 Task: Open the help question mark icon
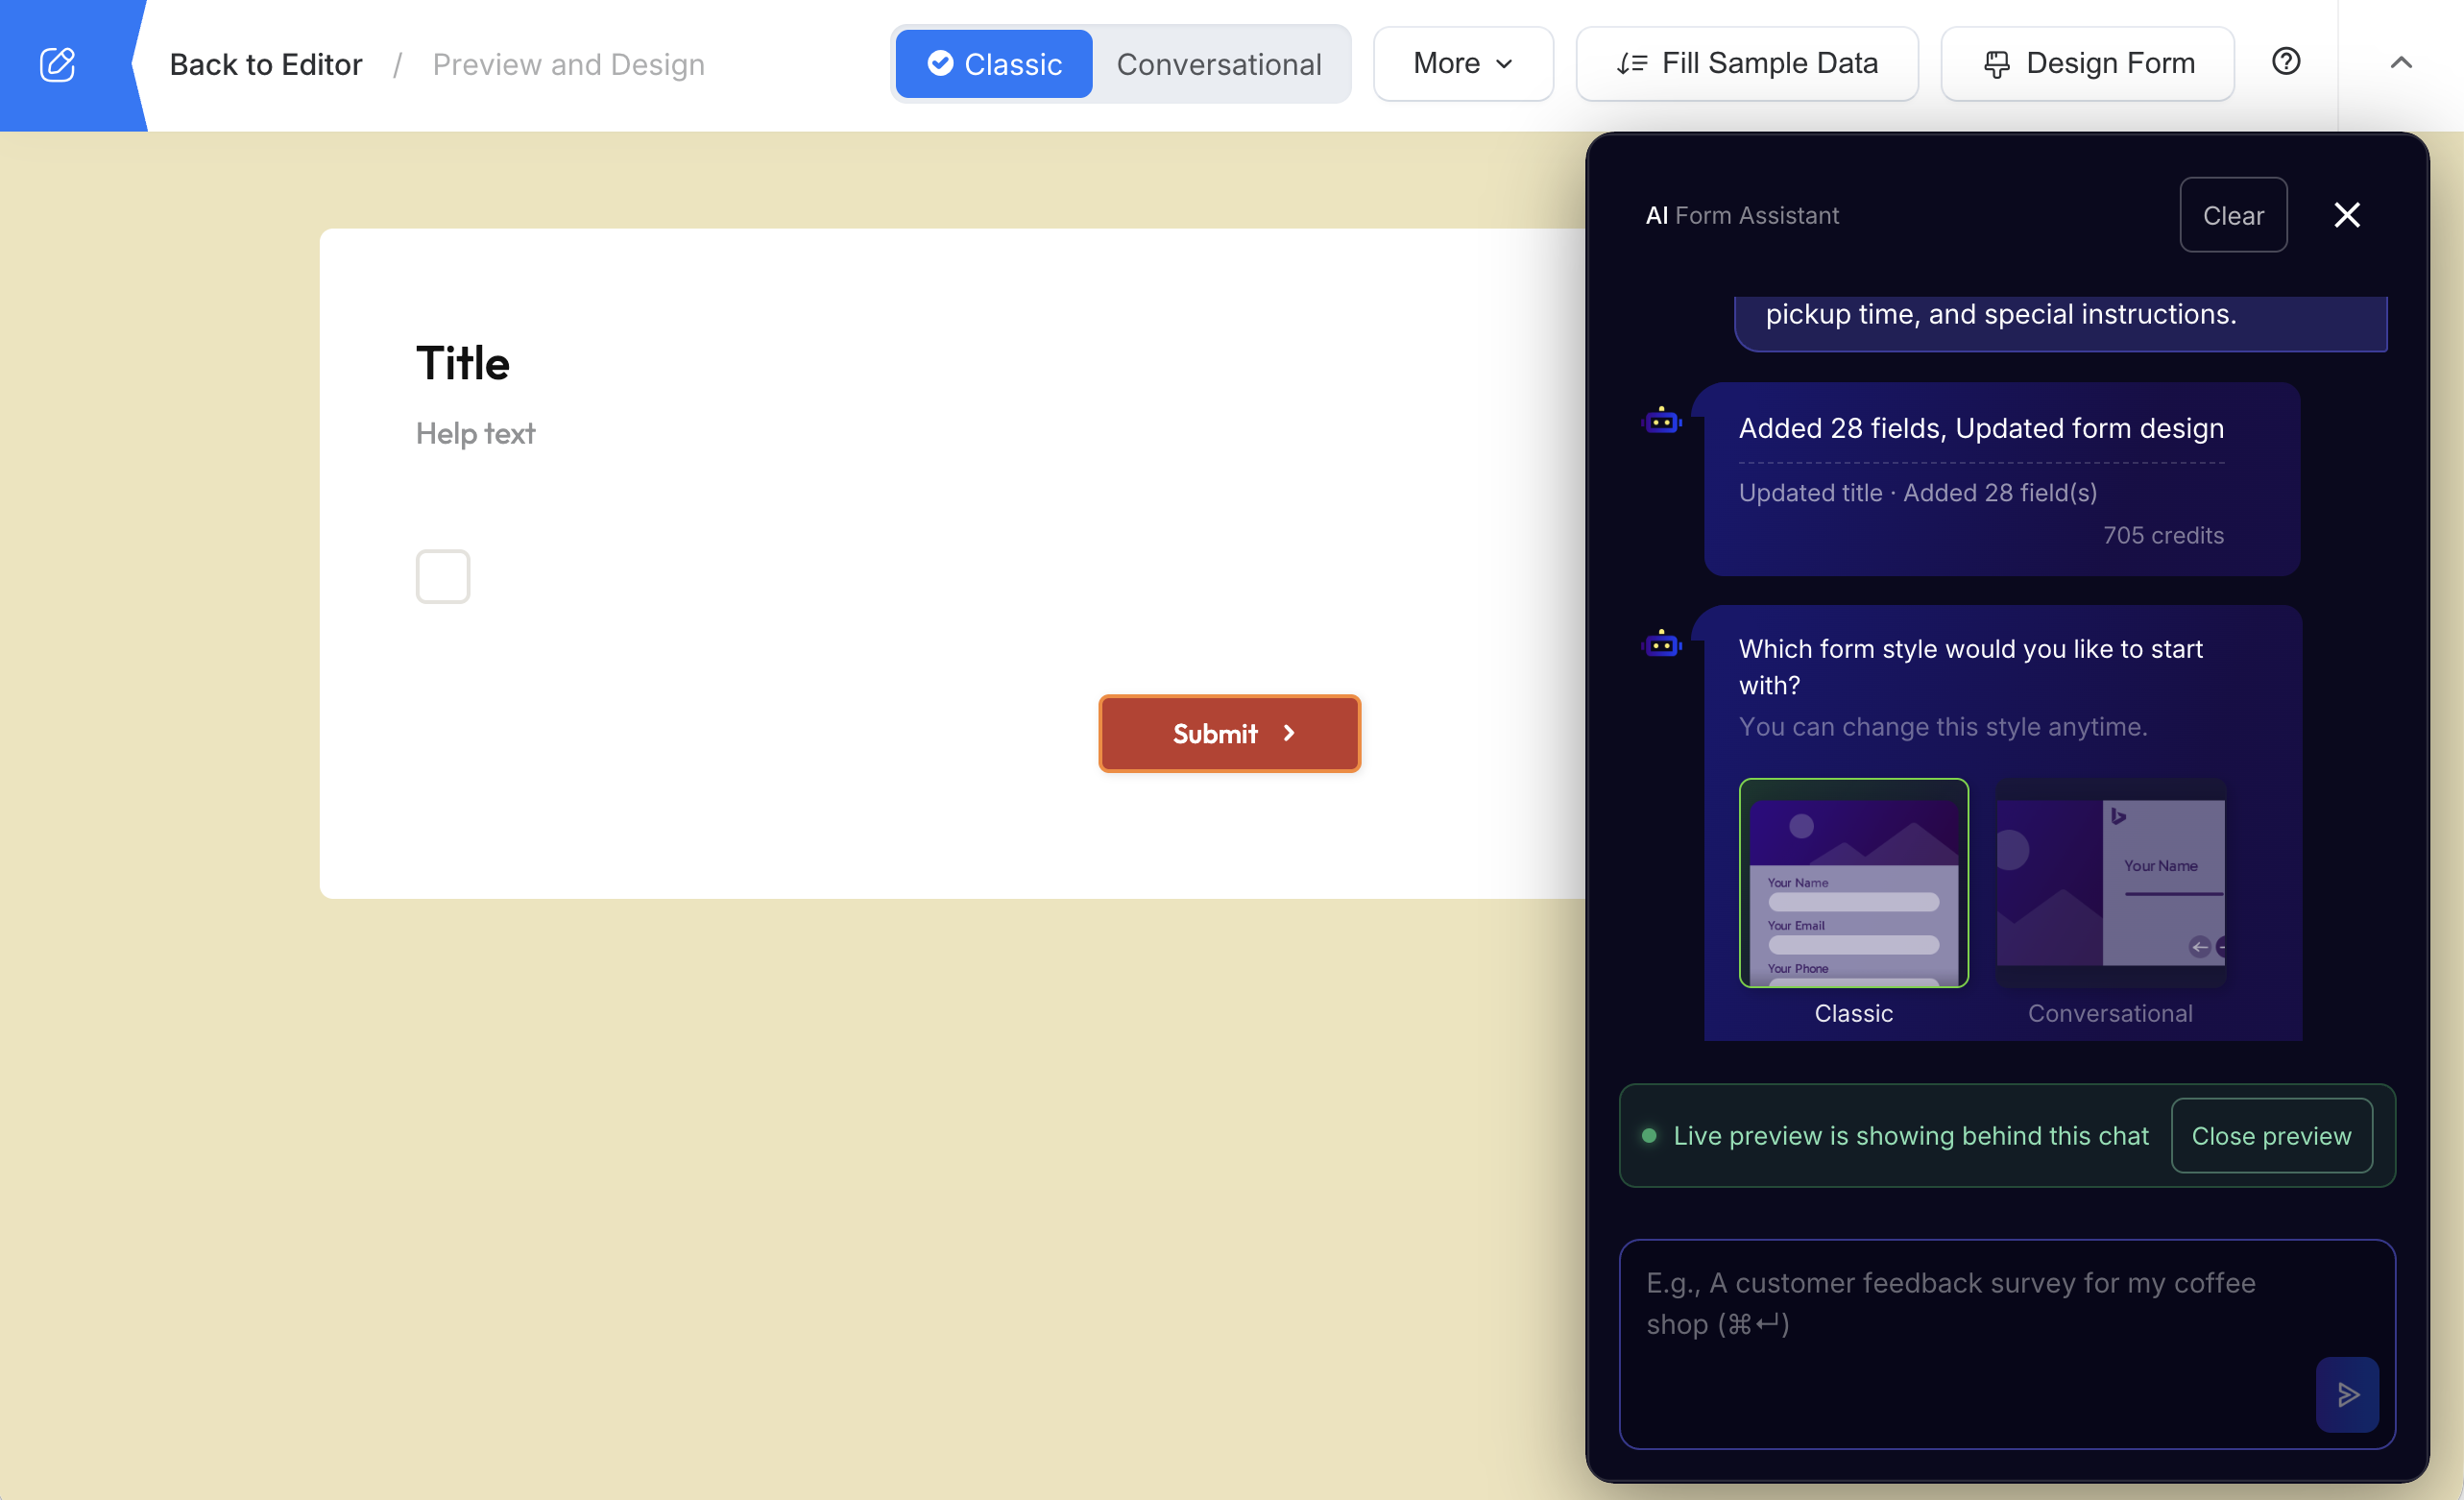pos(2286,62)
